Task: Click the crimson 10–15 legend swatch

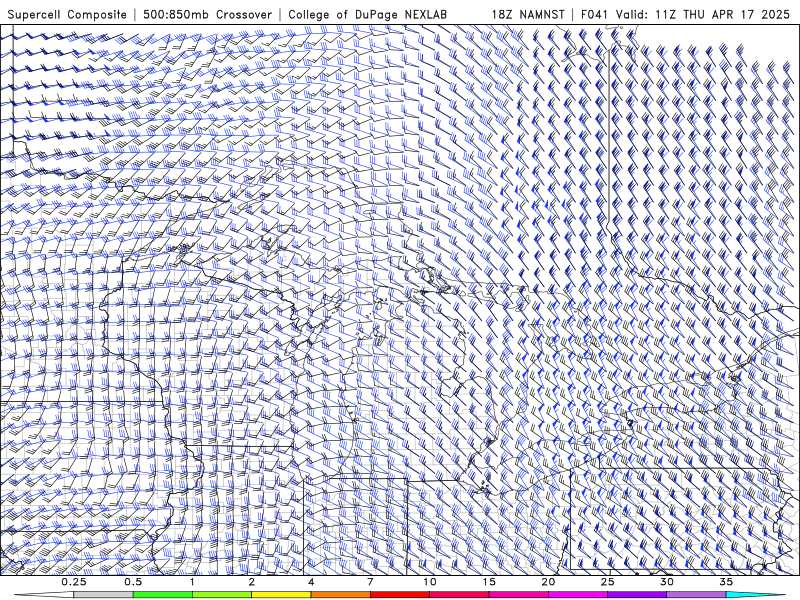Action: tap(459, 595)
